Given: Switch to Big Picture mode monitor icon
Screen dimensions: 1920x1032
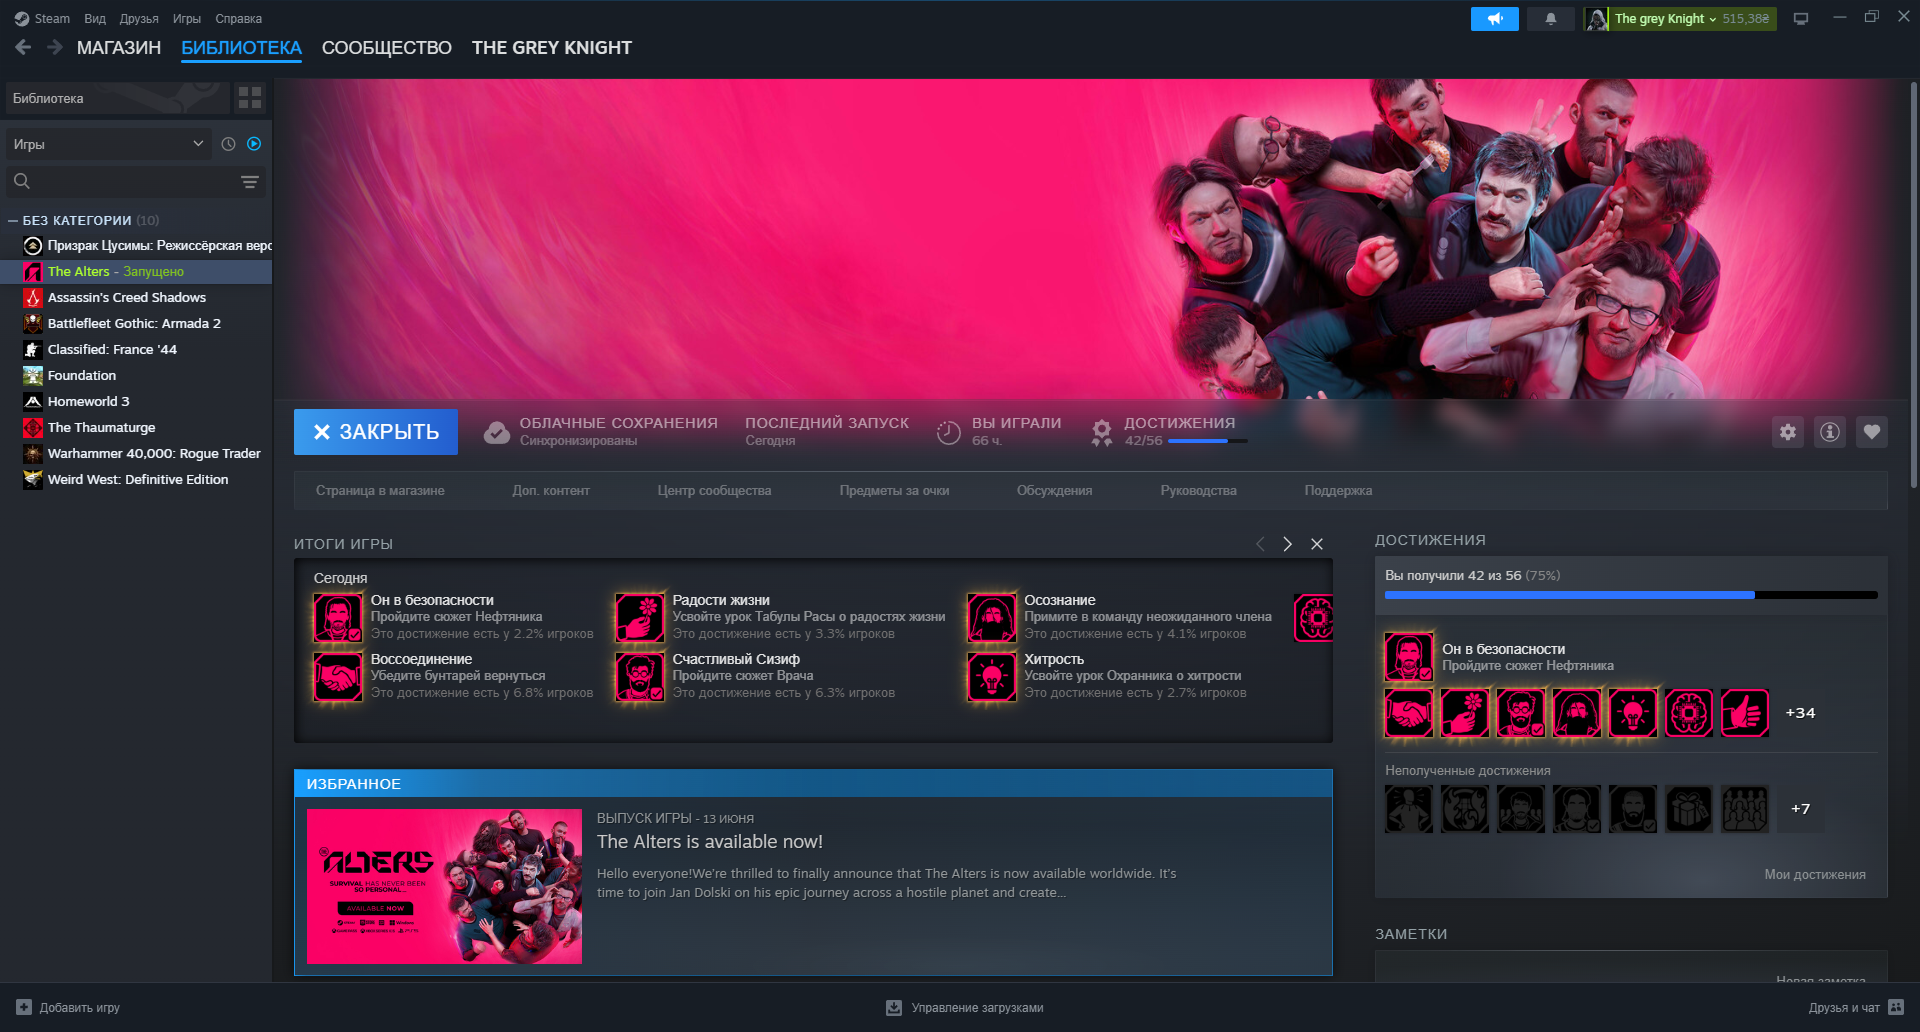Looking at the screenshot, I should (x=1801, y=19).
